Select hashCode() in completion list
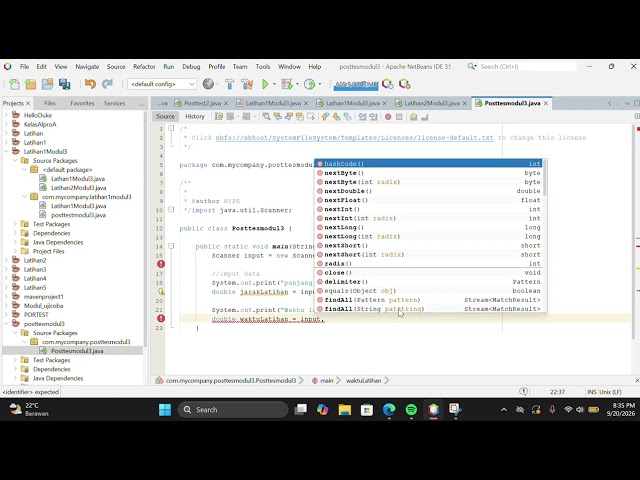The height and width of the screenshot is (480, 640). point(429,164)
